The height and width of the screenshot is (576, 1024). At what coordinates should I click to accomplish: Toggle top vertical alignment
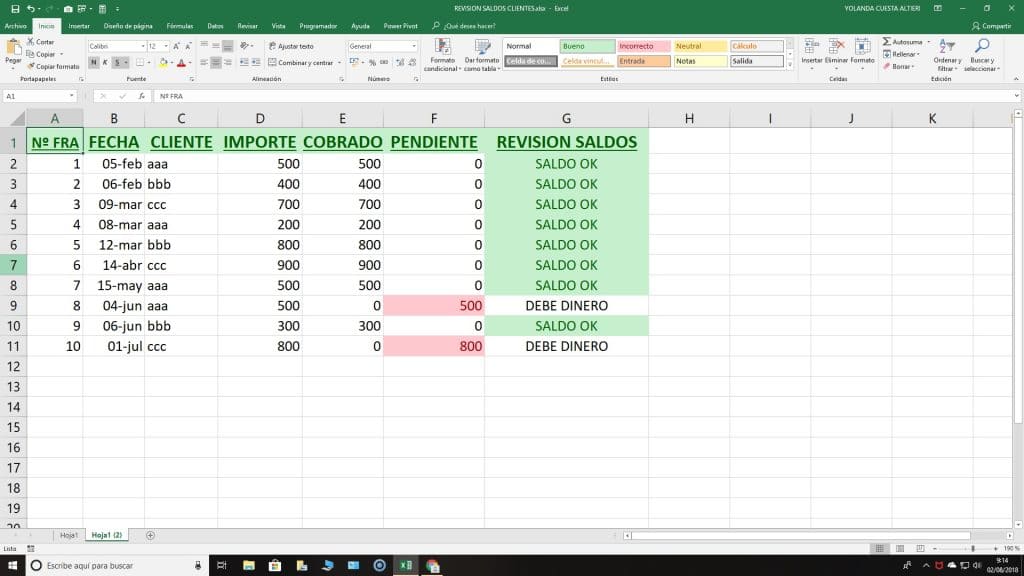204,46
